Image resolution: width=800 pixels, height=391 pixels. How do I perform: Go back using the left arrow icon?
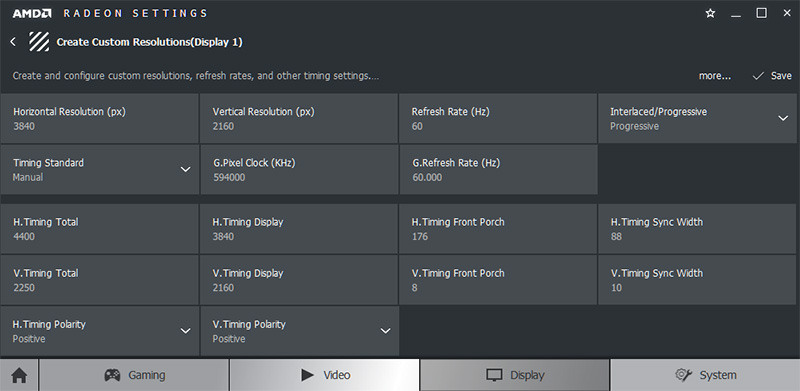[x=13, y=42]
